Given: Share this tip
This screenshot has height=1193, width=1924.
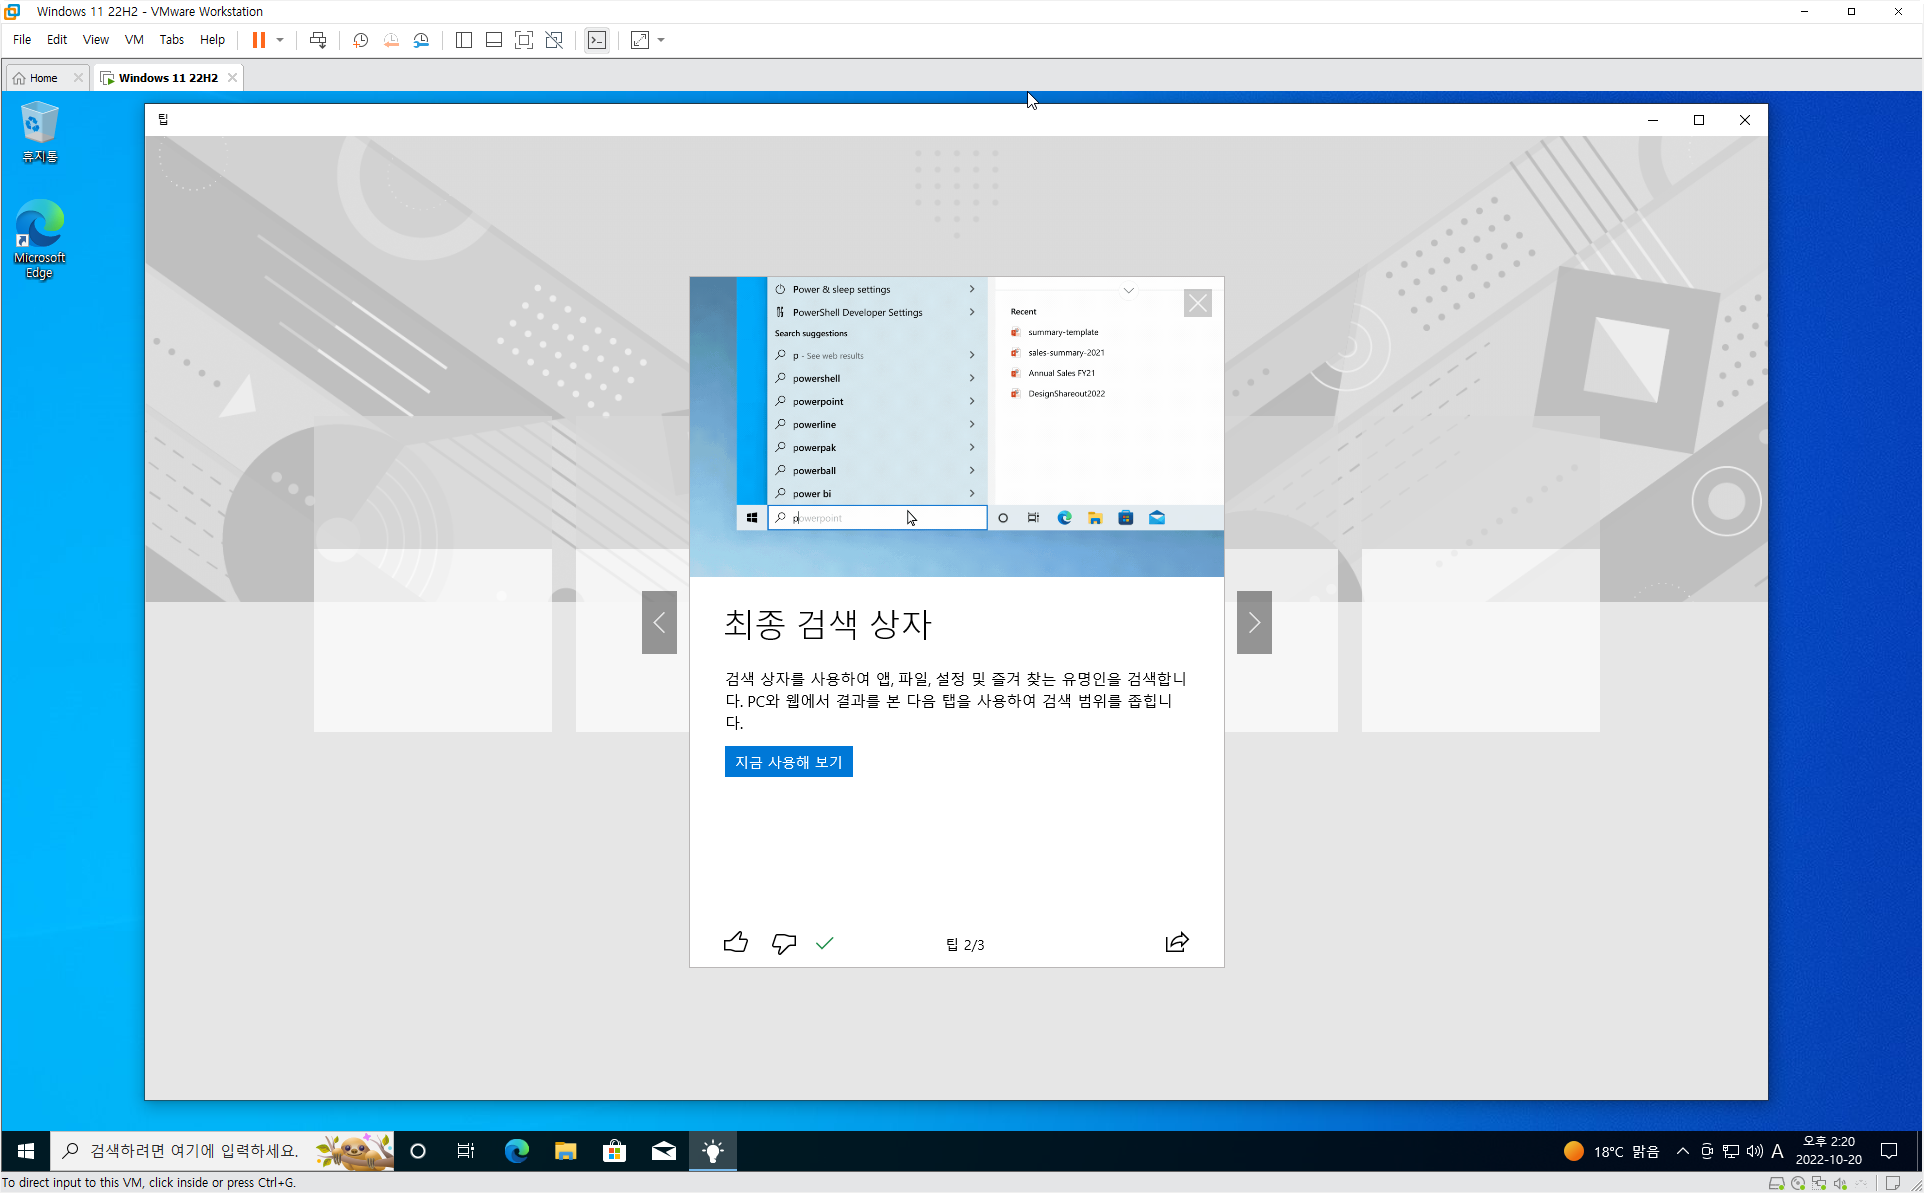Looking at the screenshot, I should click(x=1177, y=943).
